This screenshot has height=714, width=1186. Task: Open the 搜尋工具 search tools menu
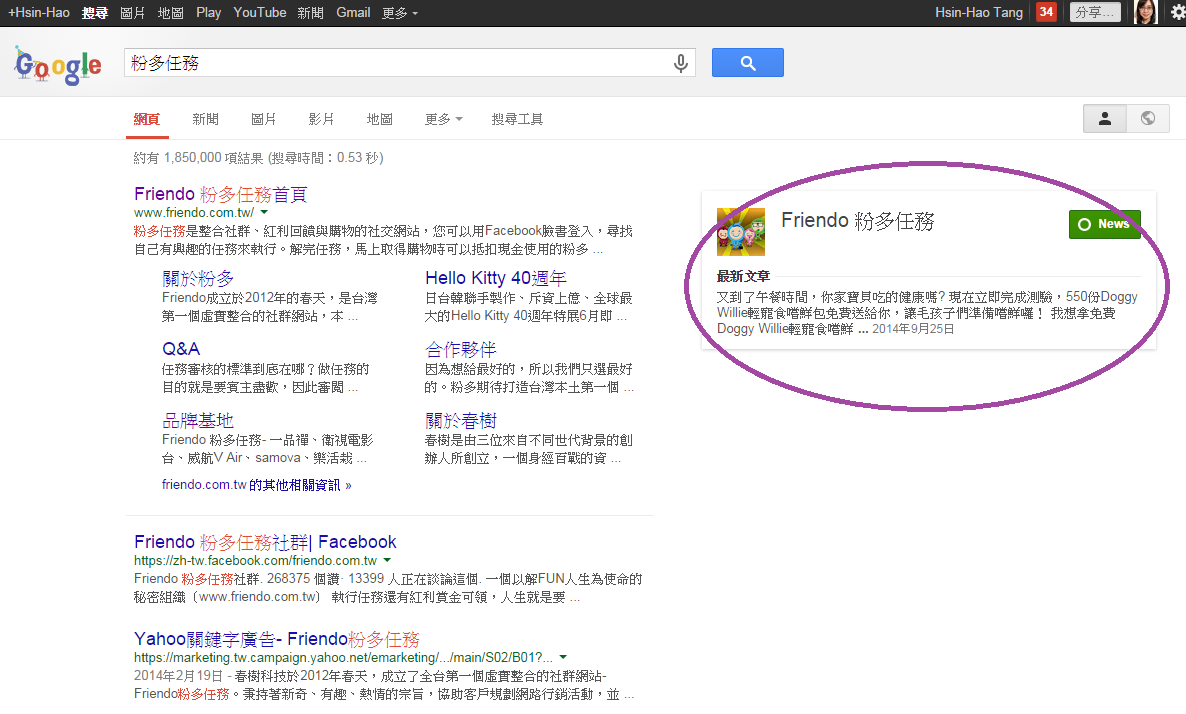pyautogui.click(x=517, y=119)
